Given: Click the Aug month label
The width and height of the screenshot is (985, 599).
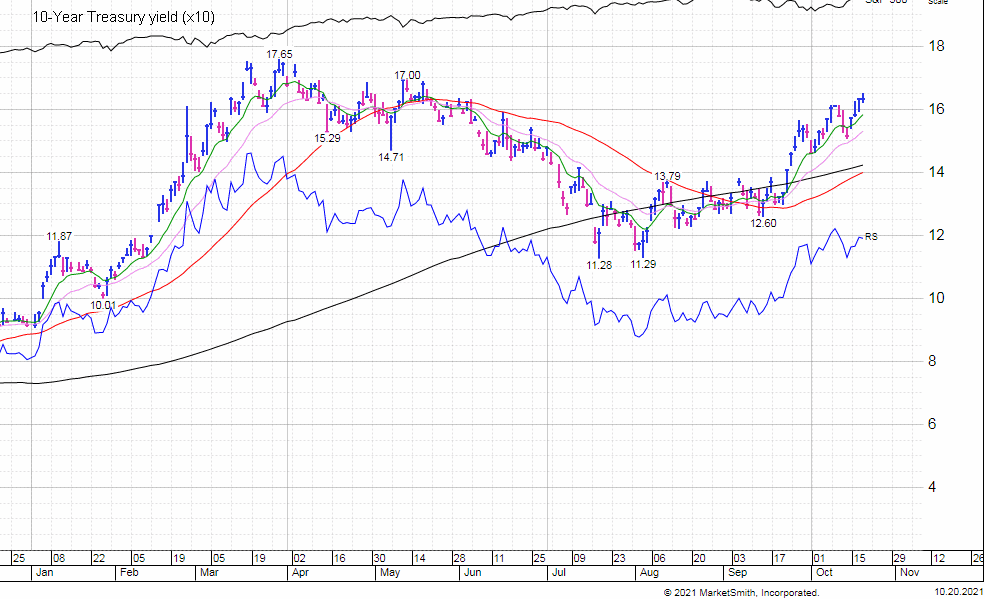Looking at the screenshot, I should tap(649, 573).
